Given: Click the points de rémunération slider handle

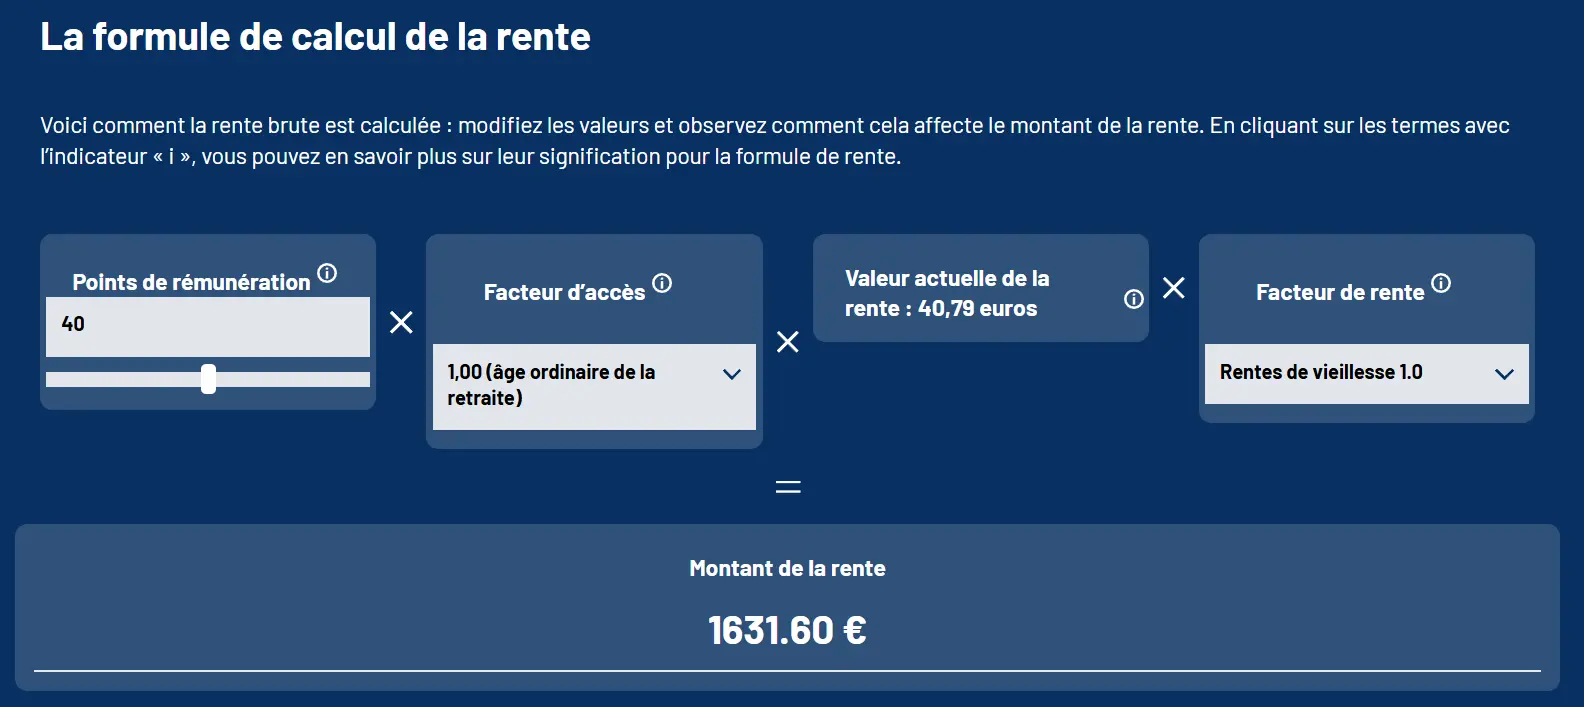Looking at the screenshot, I should [207, 379].
